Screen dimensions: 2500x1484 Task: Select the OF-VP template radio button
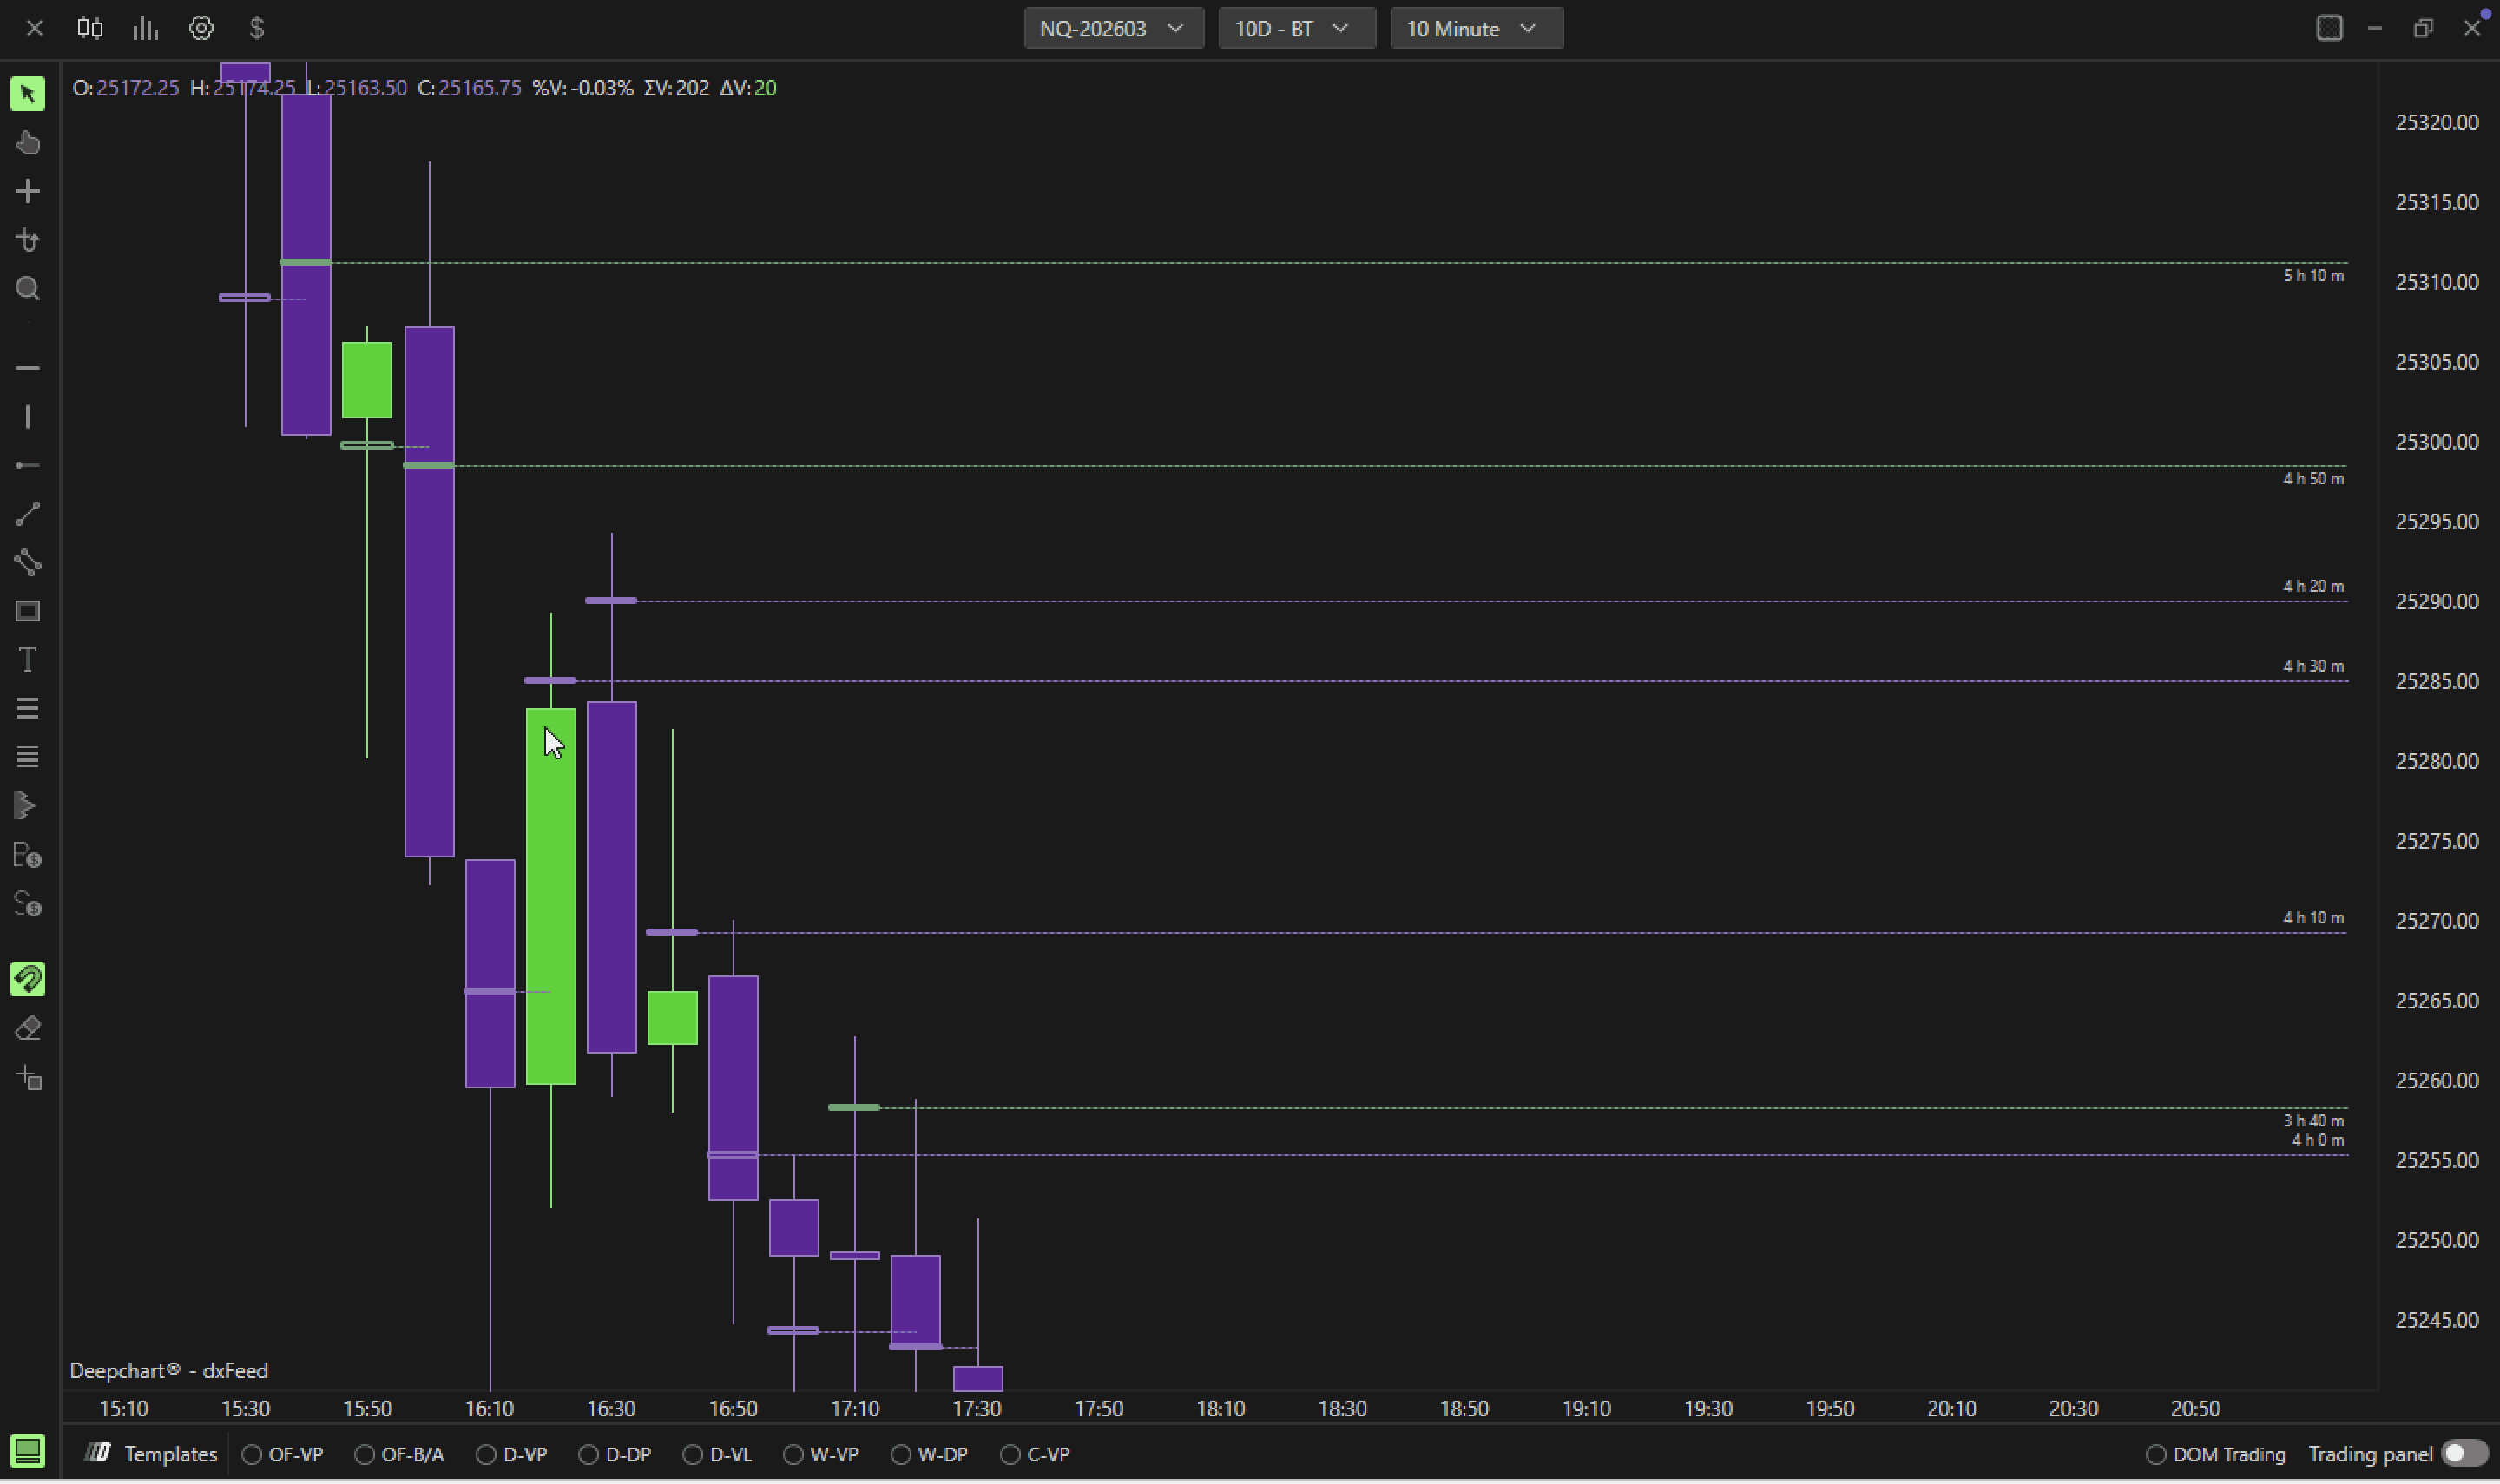(x=252, y=1454)
